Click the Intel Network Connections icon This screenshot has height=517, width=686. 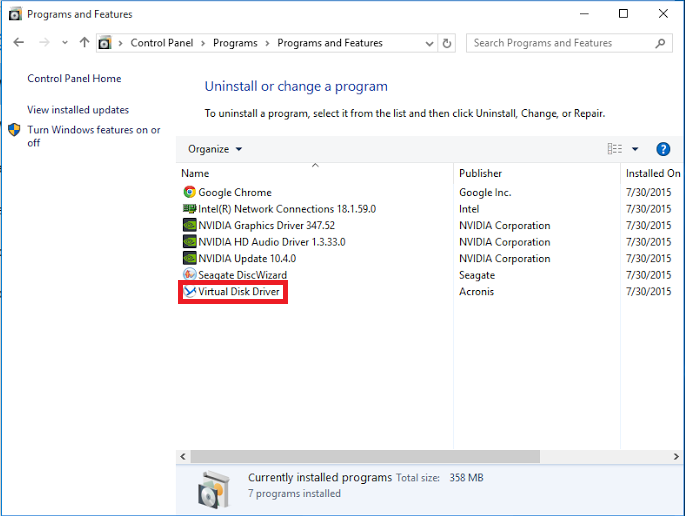(x=189, y=209)
